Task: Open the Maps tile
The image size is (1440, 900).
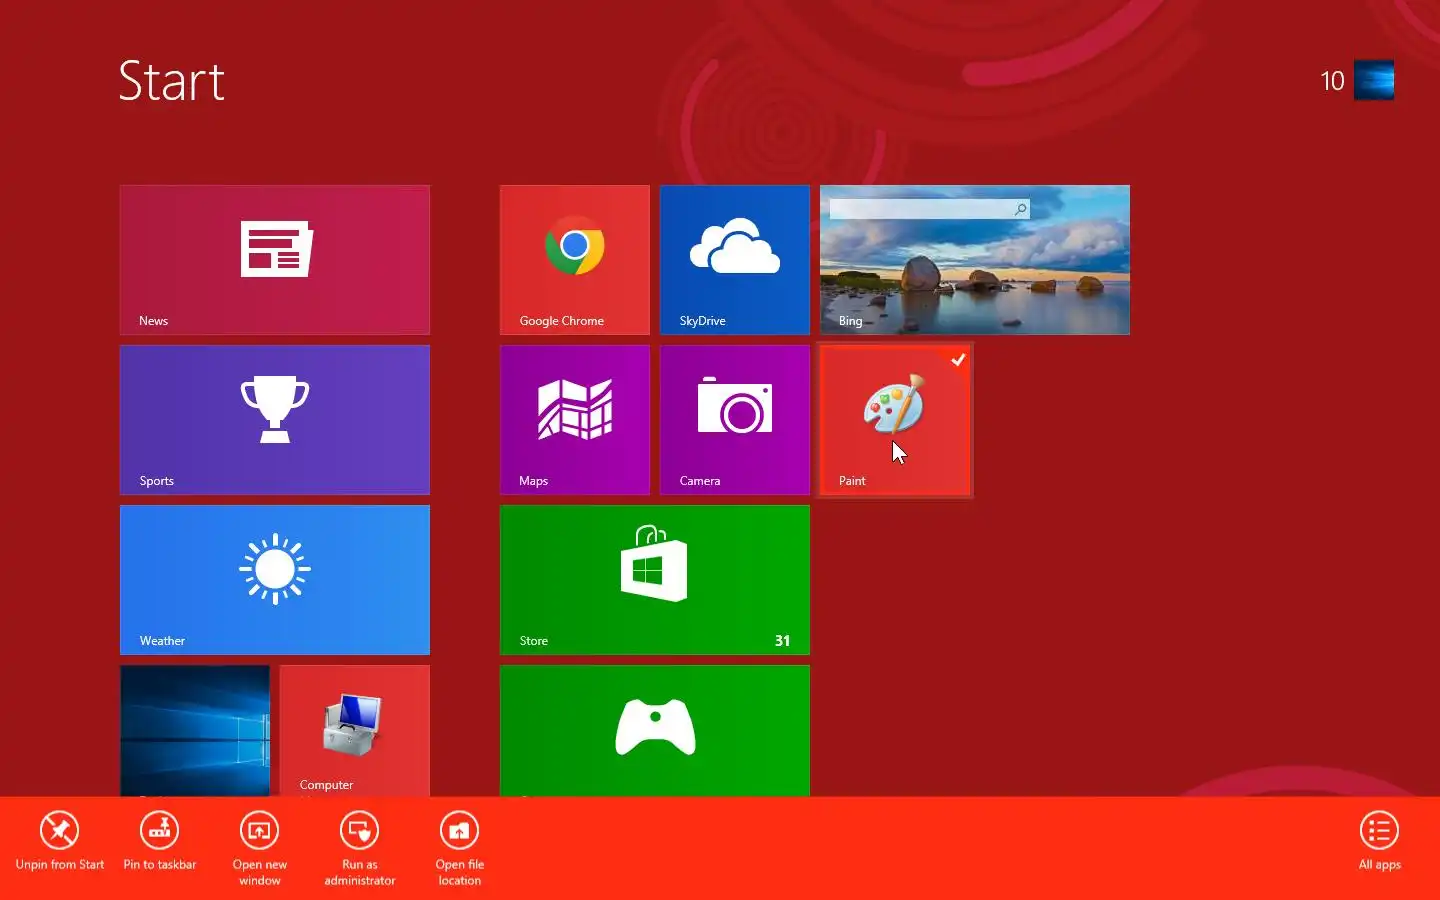Action: [575, 420]
